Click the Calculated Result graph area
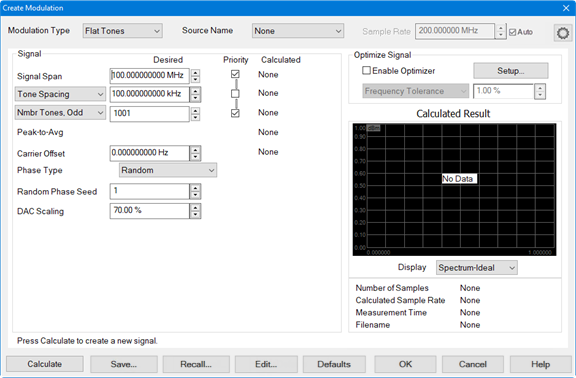The height and width of the screenshot is (378, 576). pos(454,190)
